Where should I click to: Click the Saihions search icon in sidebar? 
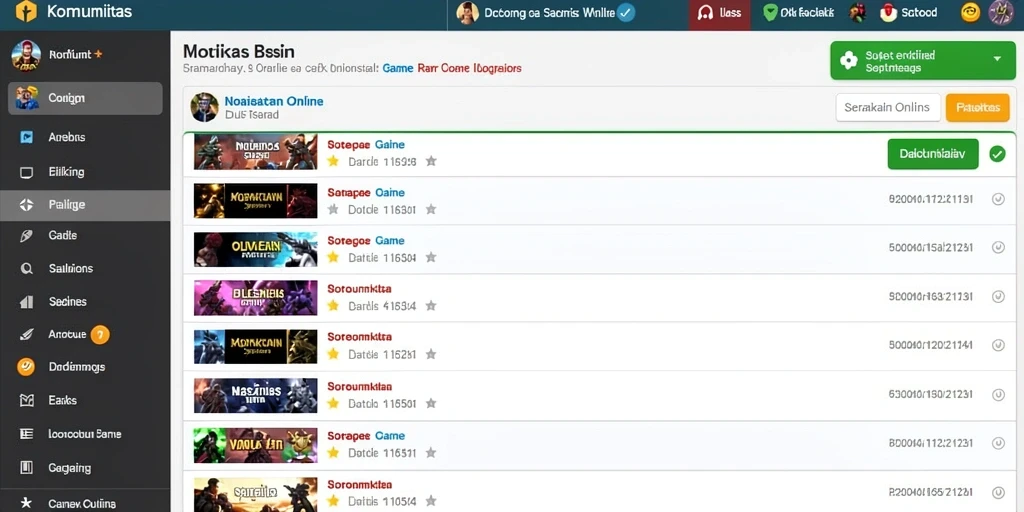(x=26, y=268)
